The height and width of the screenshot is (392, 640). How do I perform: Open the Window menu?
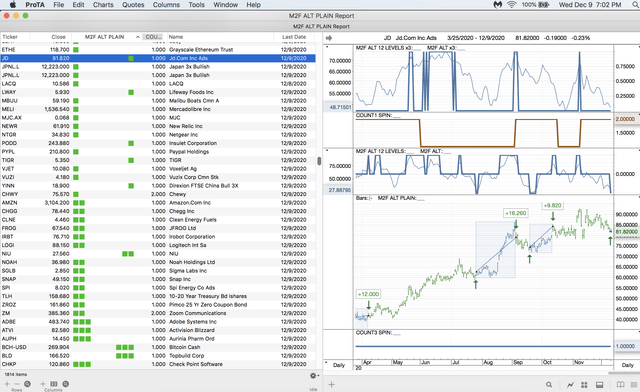[x=226, y=5]
